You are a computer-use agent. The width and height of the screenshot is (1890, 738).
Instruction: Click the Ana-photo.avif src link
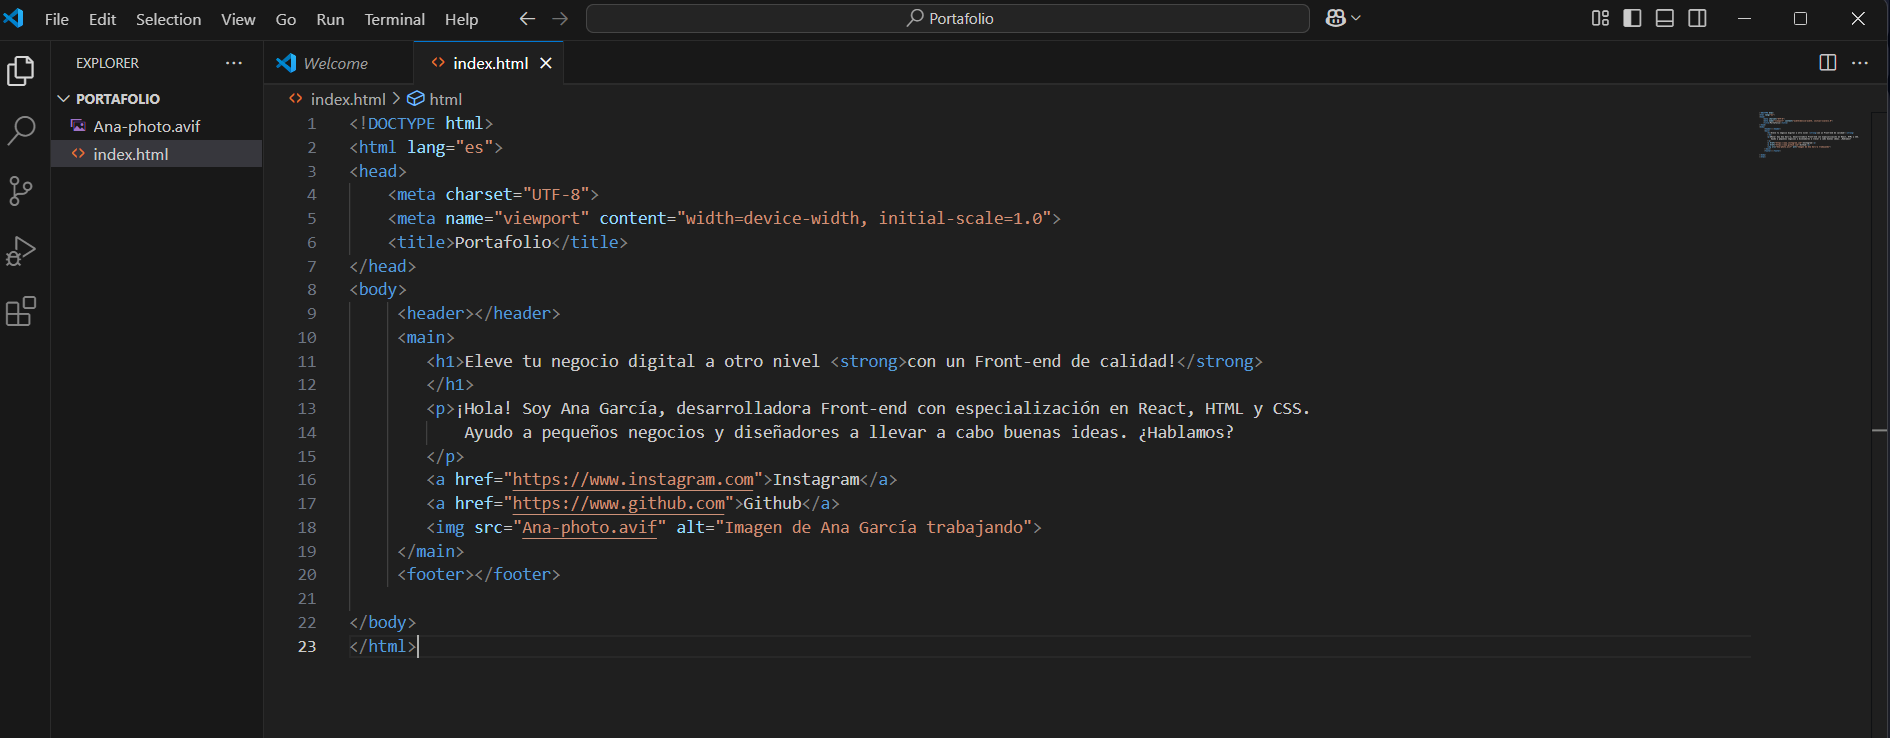[x=589, y=528]
